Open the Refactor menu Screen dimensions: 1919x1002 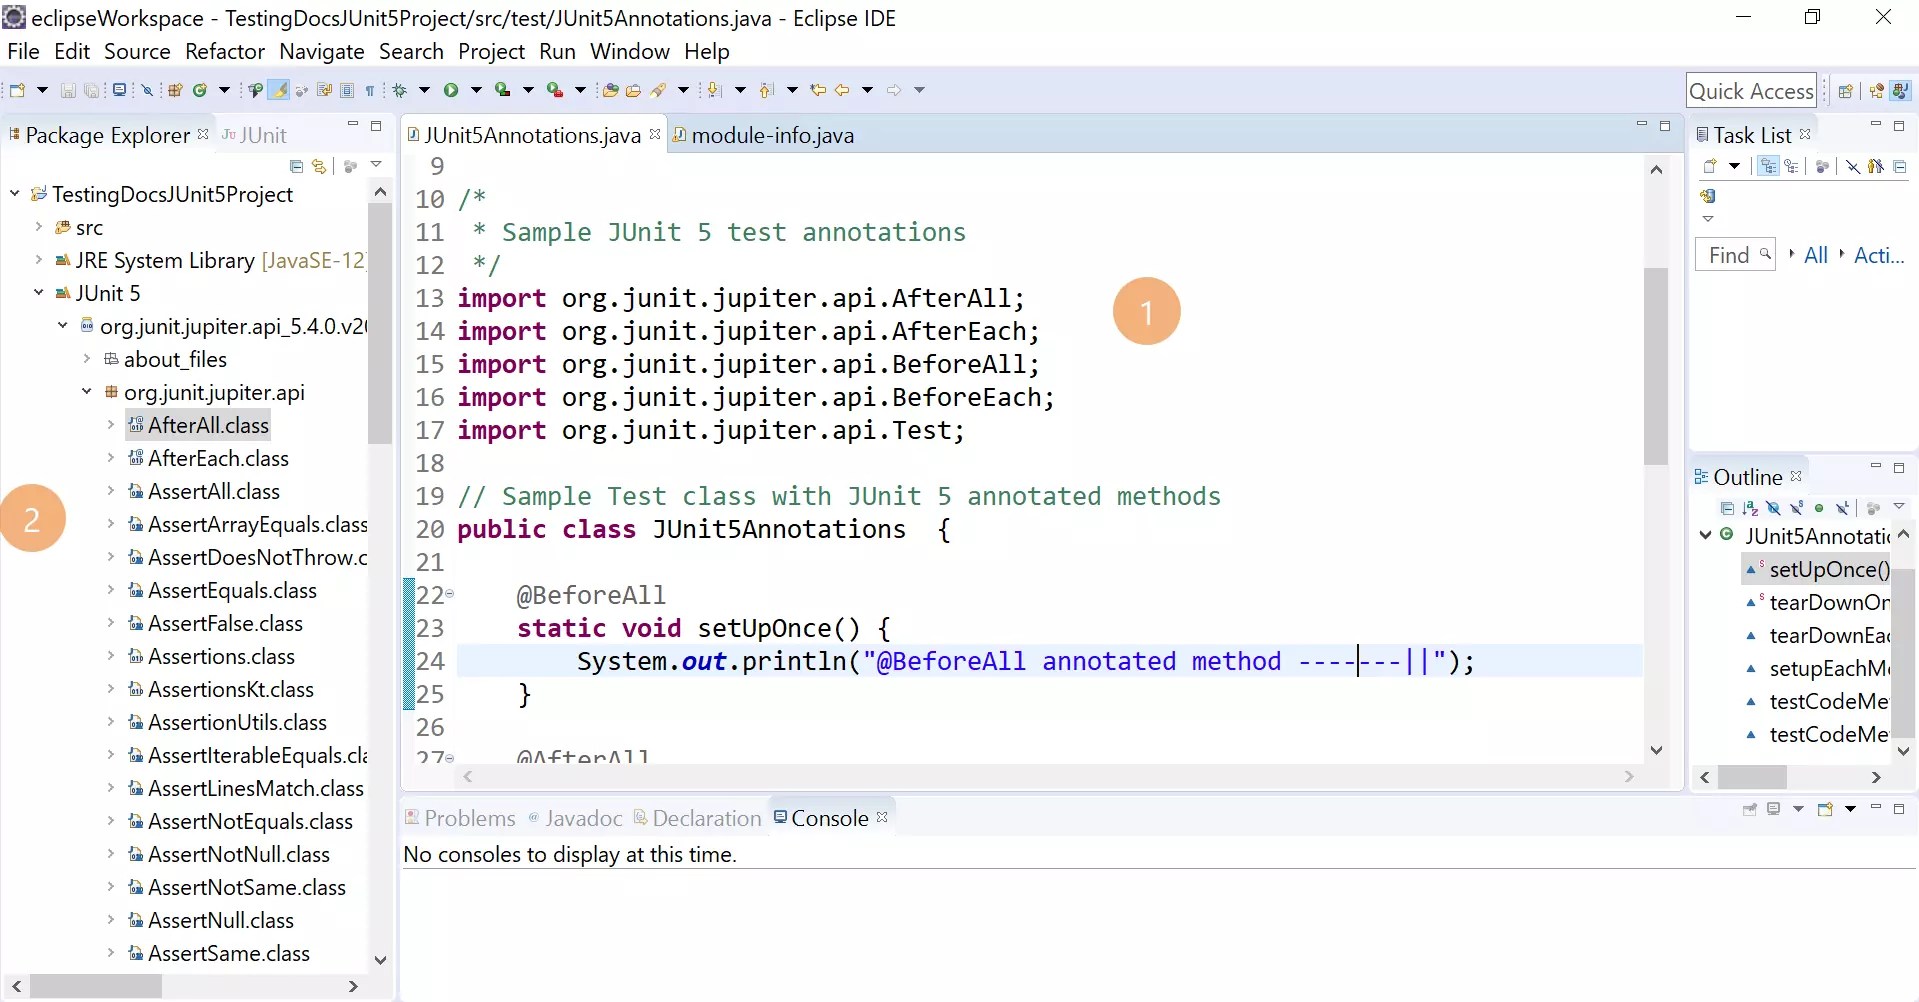(x=224, y=51)
